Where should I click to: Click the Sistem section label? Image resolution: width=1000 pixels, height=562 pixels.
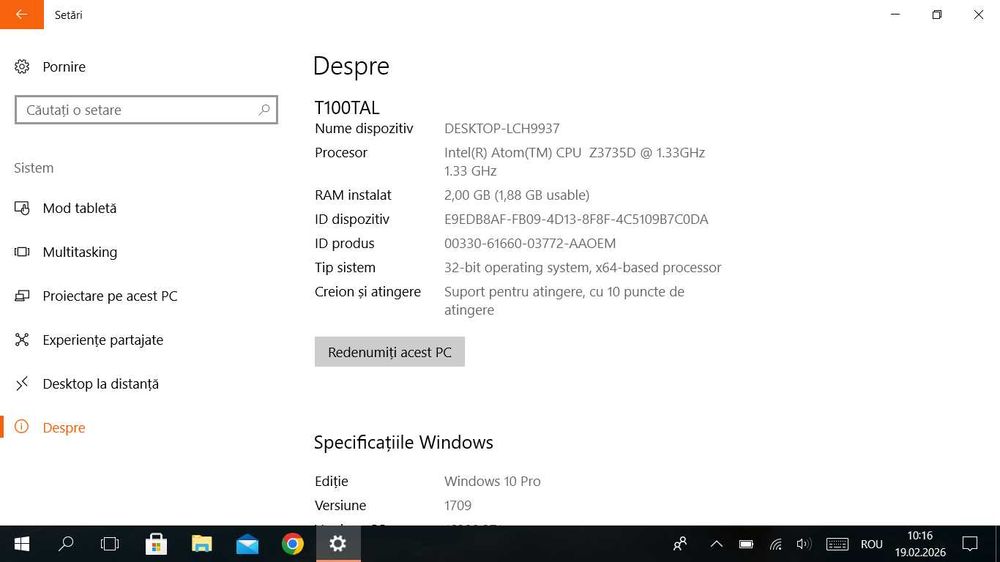(x=34, y=168)
